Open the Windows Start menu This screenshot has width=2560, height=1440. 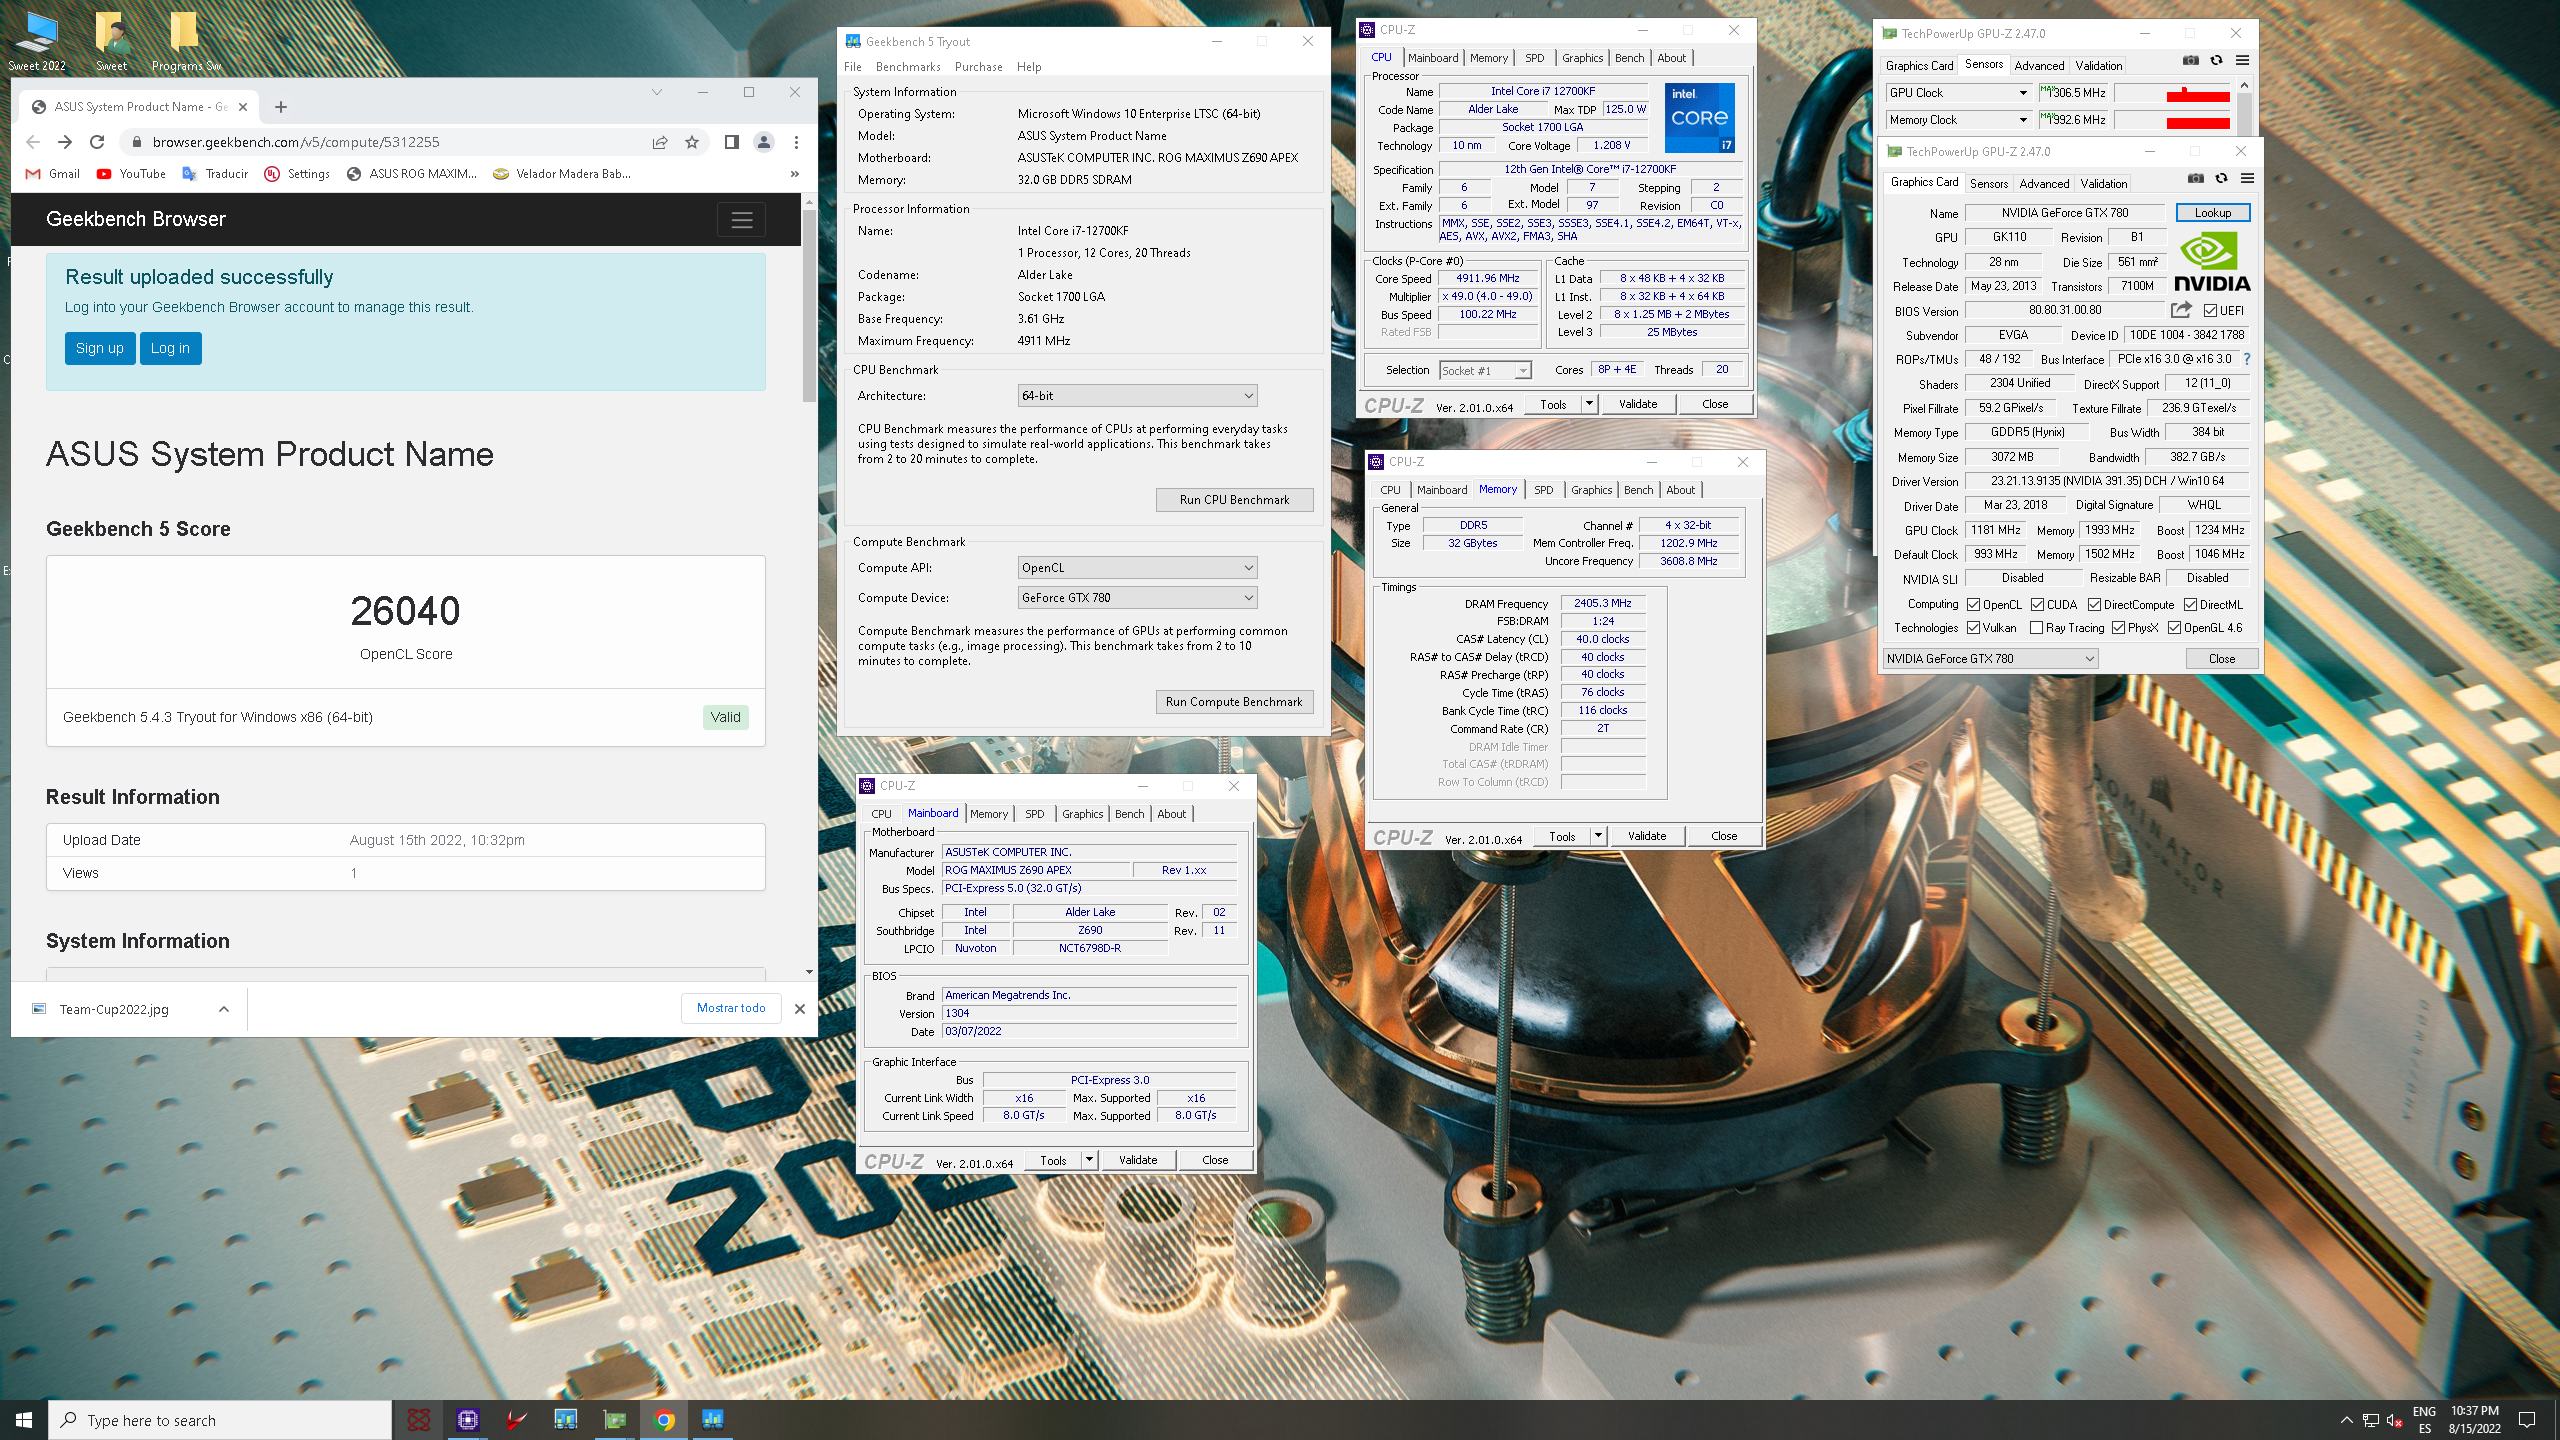24,1420
